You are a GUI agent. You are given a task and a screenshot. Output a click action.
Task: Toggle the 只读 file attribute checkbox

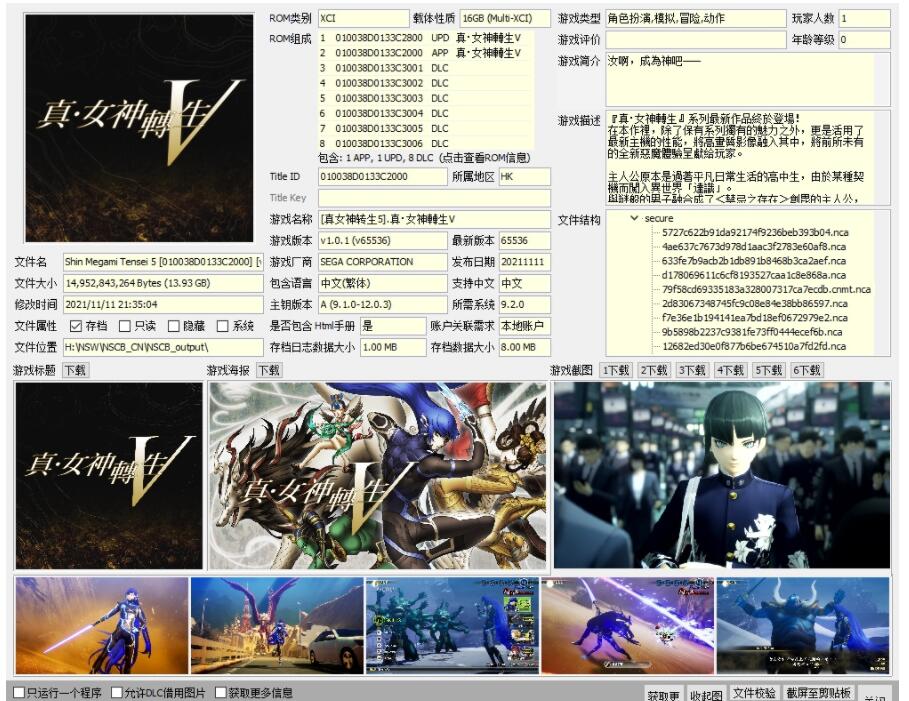(124, 326)
